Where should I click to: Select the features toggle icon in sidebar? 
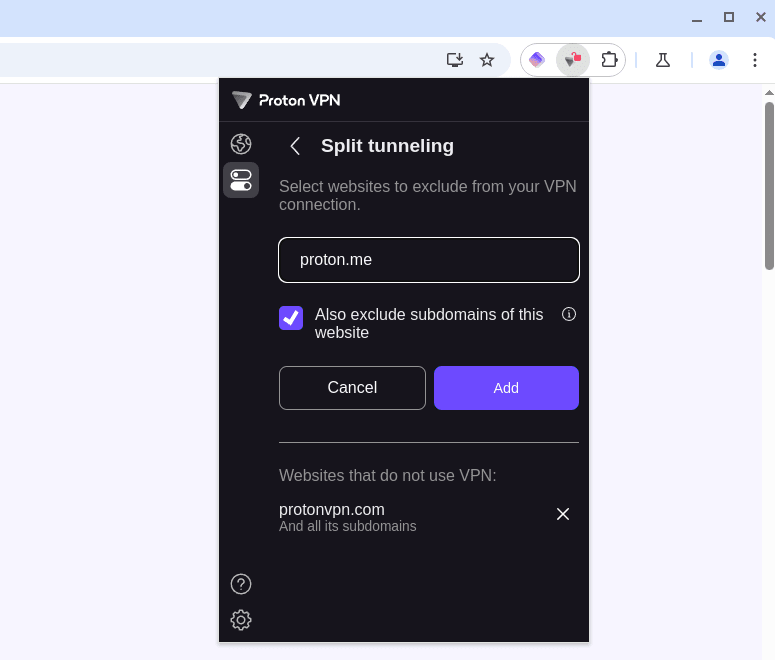pyautogui.click(x=241, y=180)
